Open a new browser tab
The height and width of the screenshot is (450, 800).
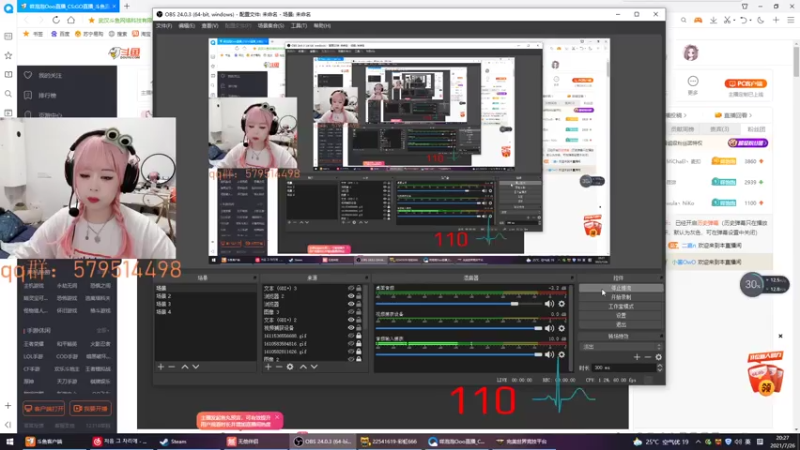click(x=127, y=6)
